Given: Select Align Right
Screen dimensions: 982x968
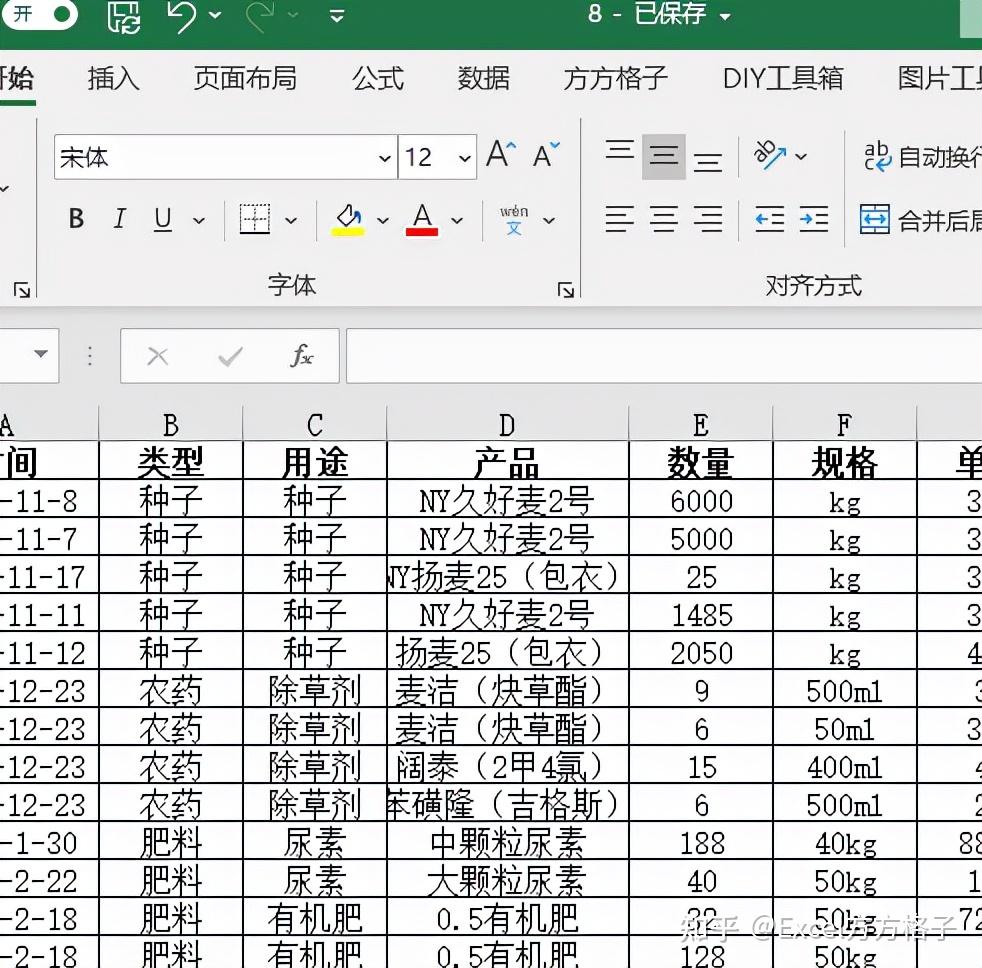Looking at the screenshot, I should 708,219.
